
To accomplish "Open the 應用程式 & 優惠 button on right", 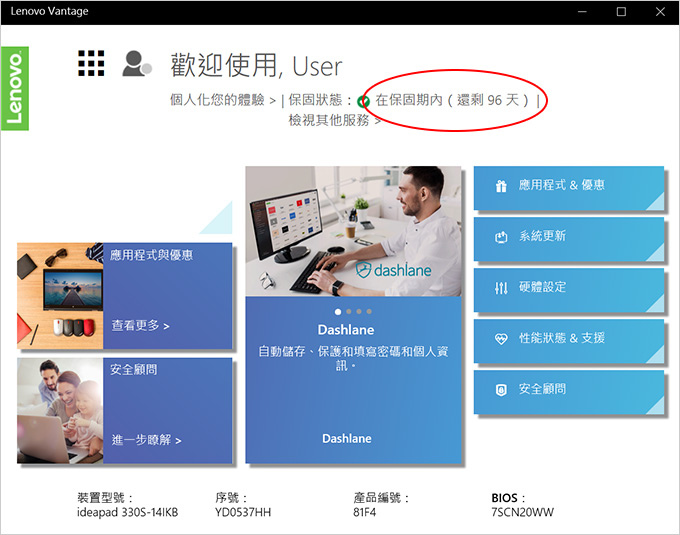I will tap(569, 188).
